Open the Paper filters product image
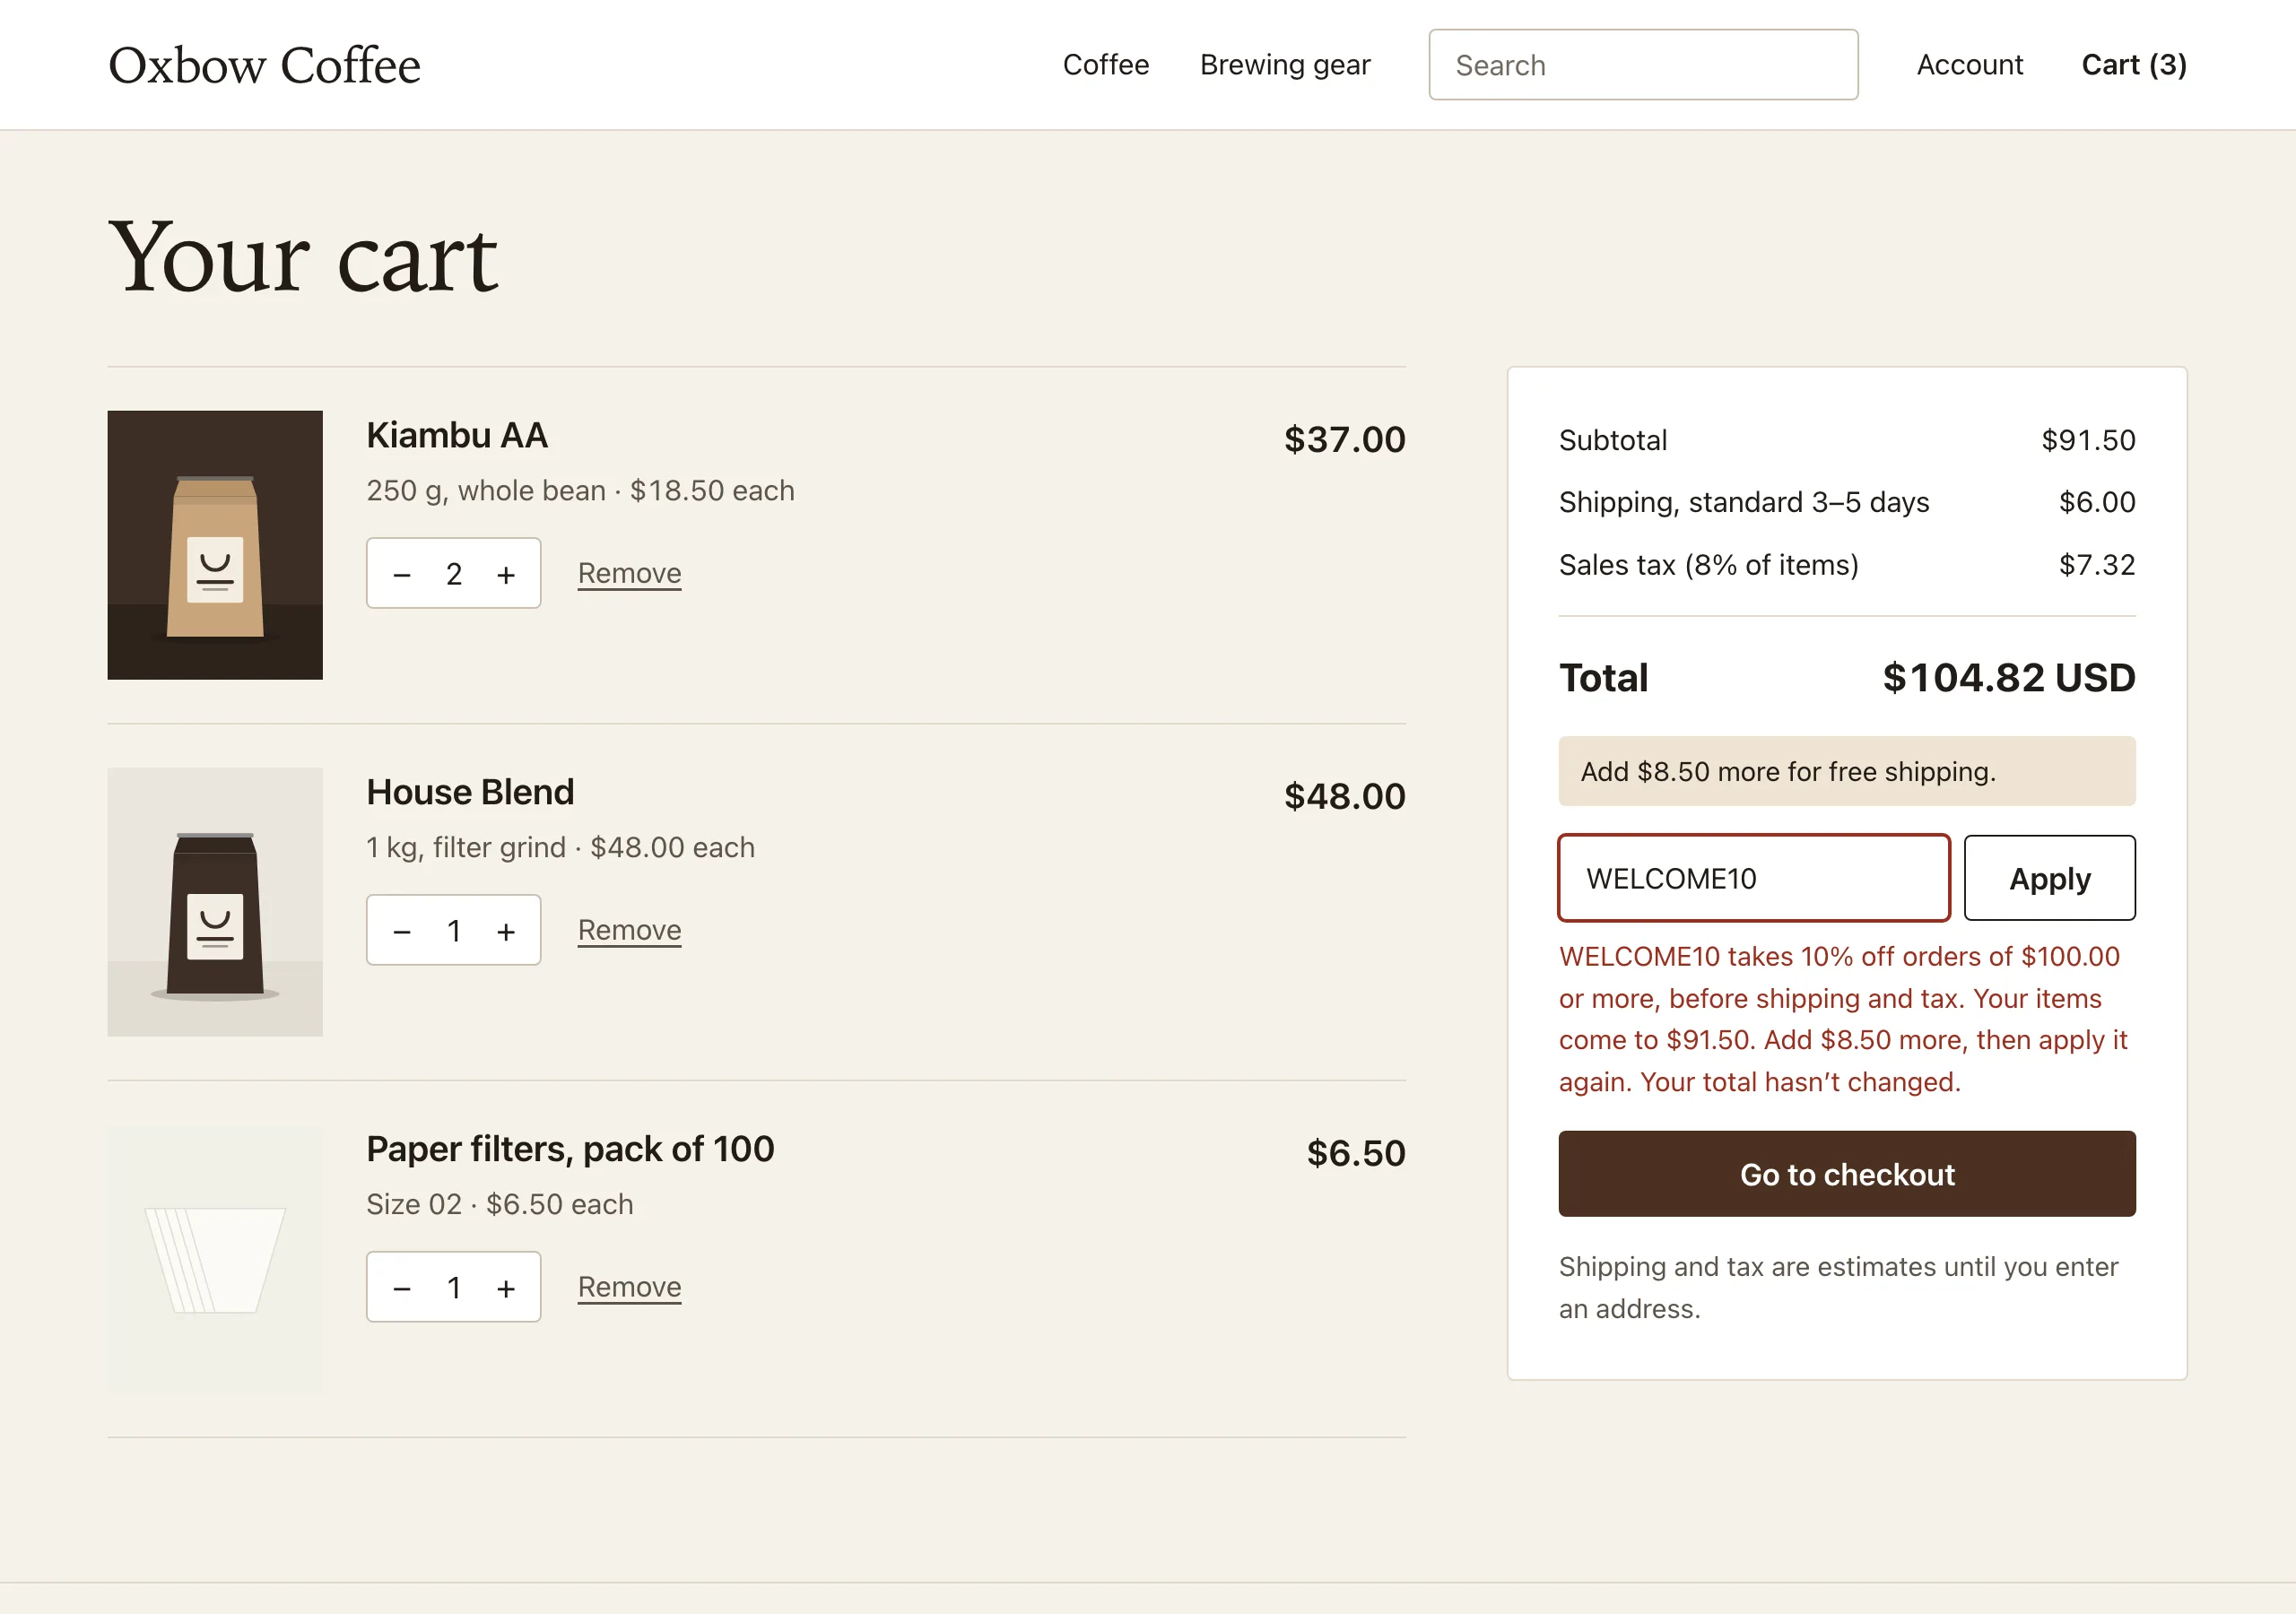Viewport: 2296px width, 1614px height. click(215, 1259)
